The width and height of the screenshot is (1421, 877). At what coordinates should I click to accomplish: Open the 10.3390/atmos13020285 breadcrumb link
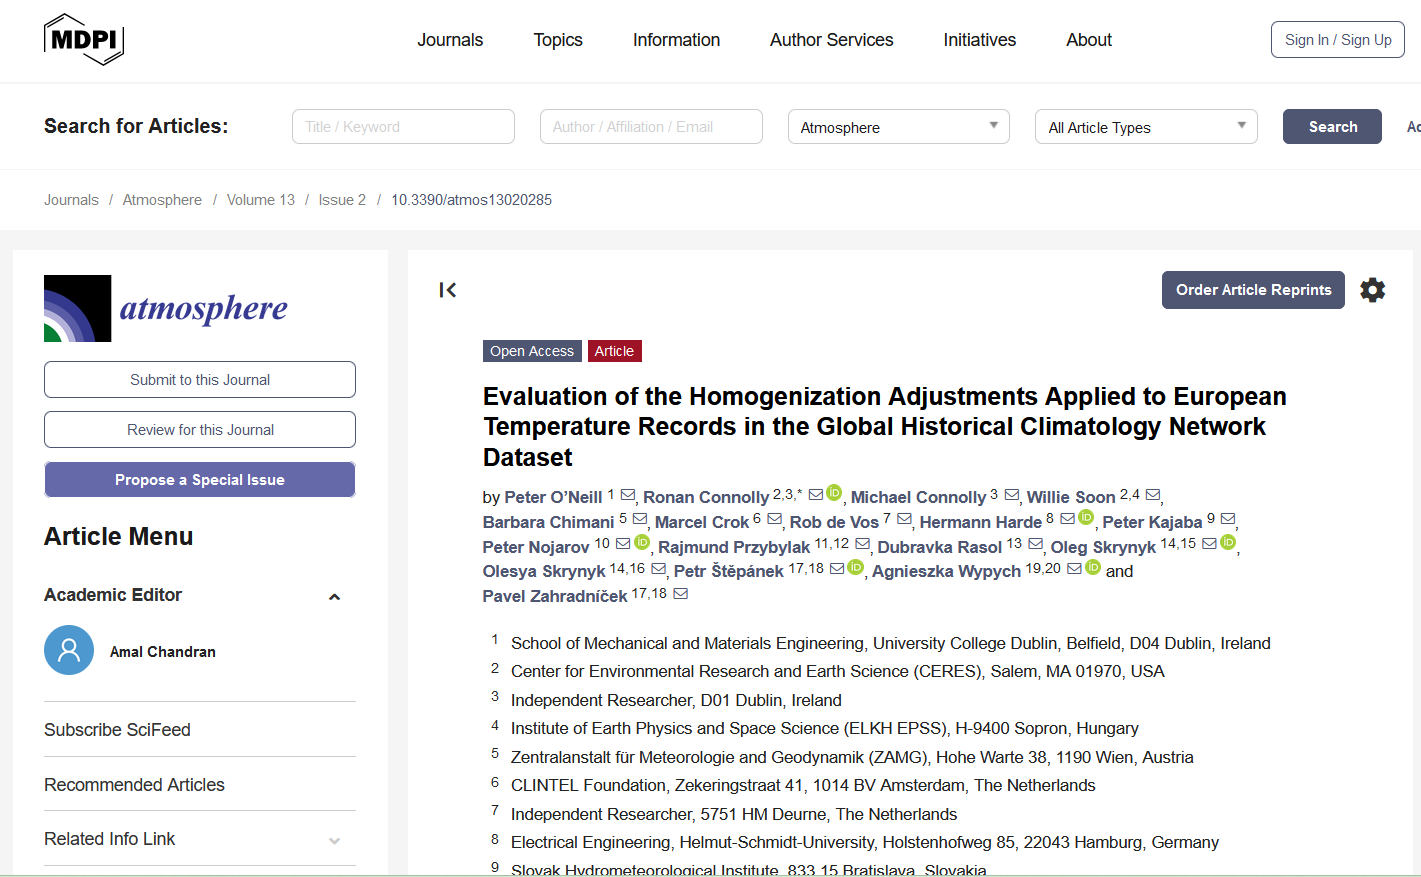pyautogui.click(x=471, y=200)
